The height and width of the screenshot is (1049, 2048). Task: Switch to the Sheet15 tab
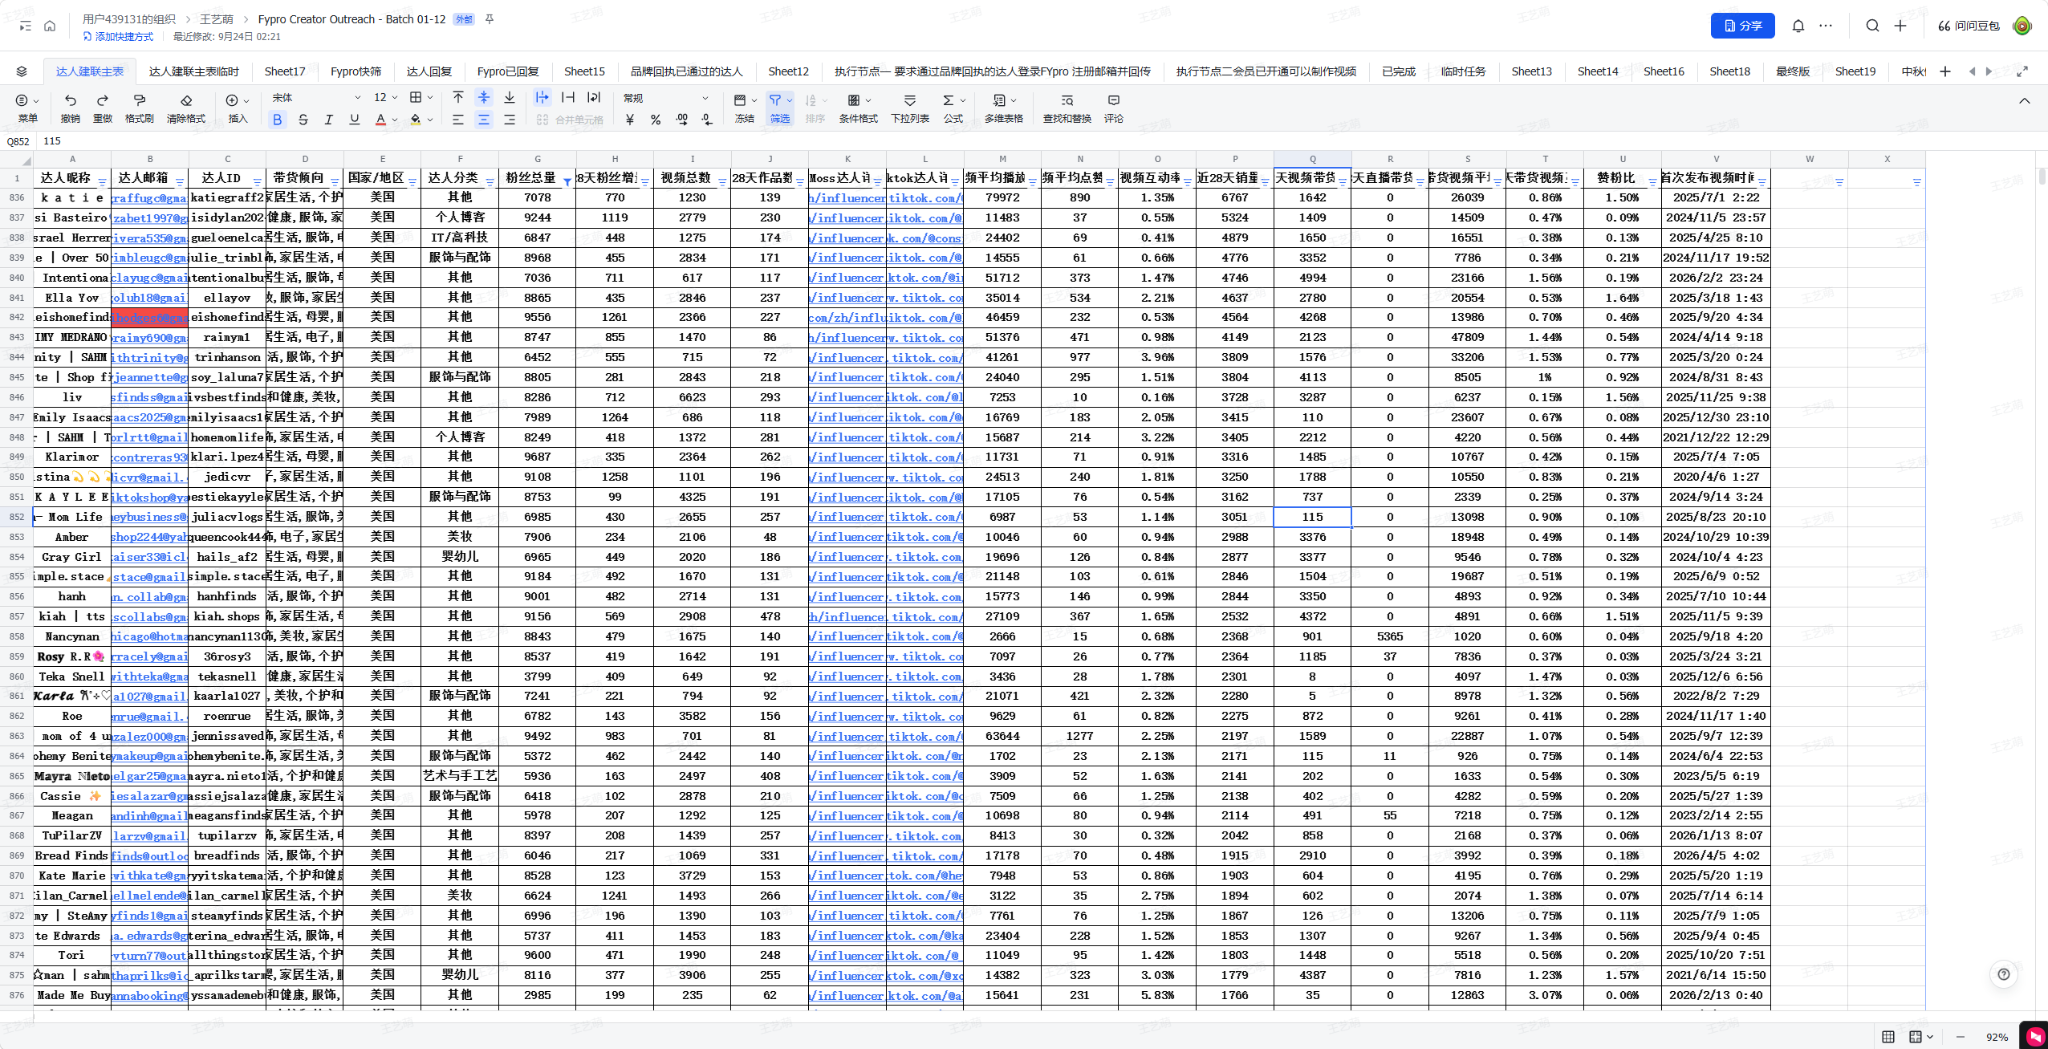(x=584, y=71)
